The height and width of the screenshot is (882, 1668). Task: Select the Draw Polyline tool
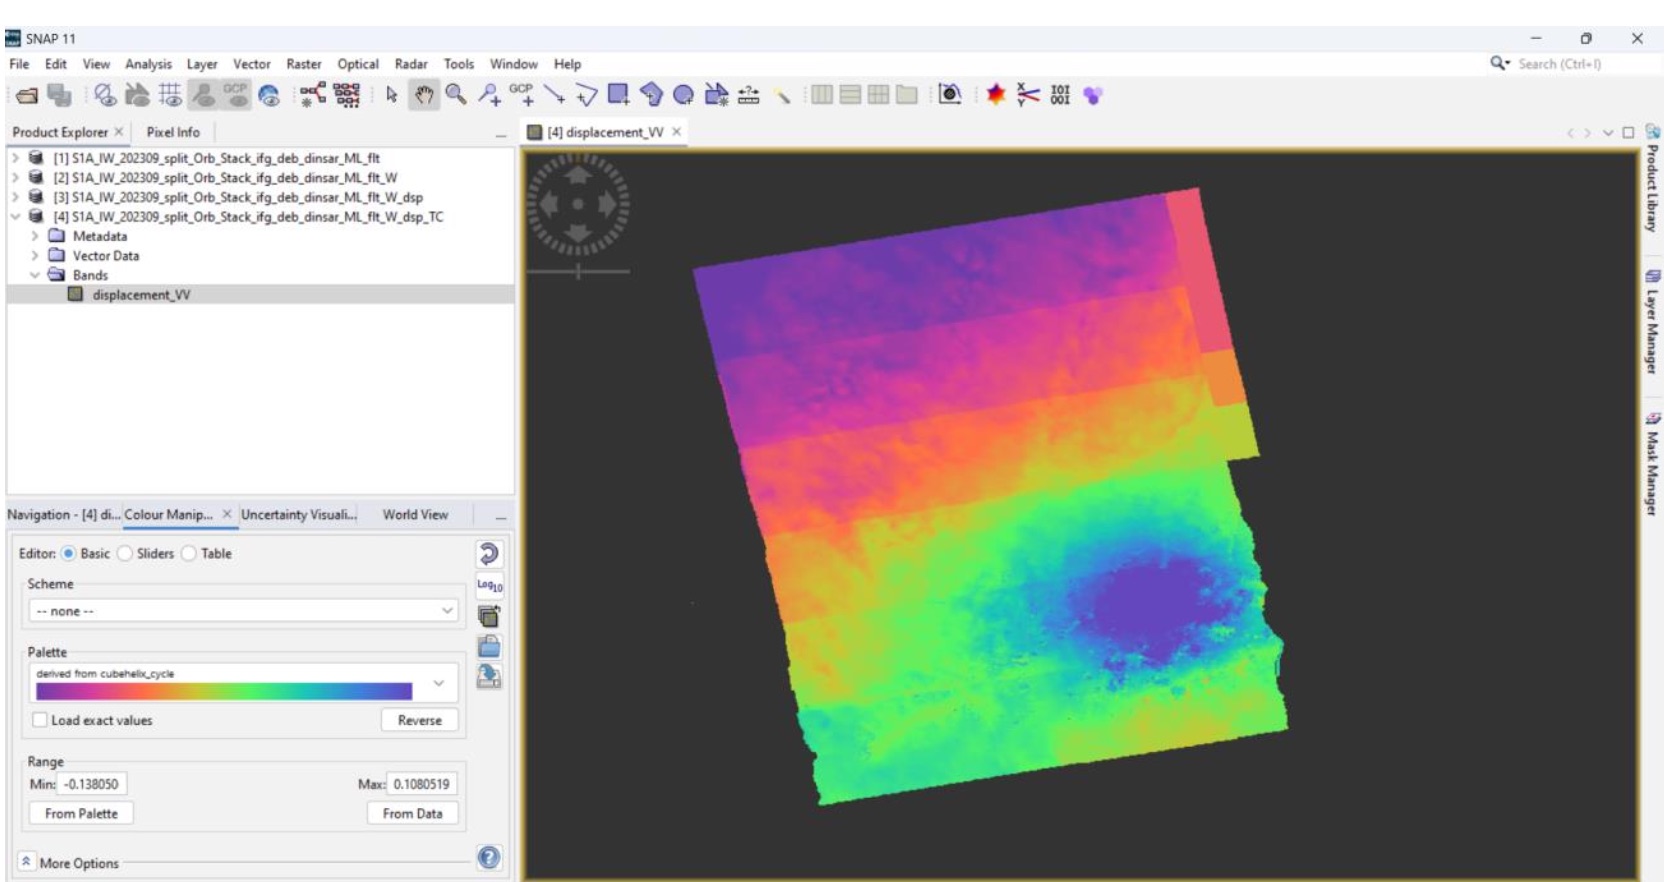tap(586, 95)
